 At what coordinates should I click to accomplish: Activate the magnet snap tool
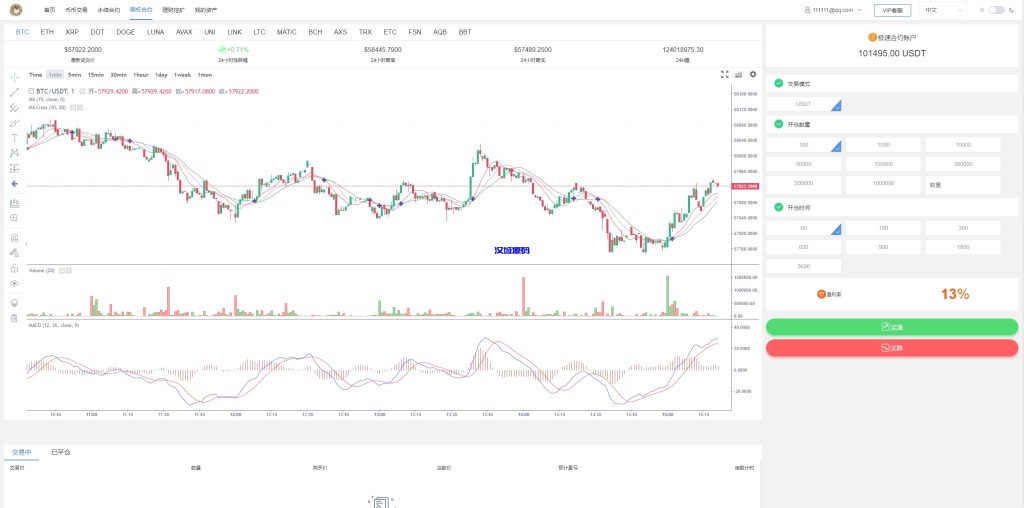(x=14, y=238)
